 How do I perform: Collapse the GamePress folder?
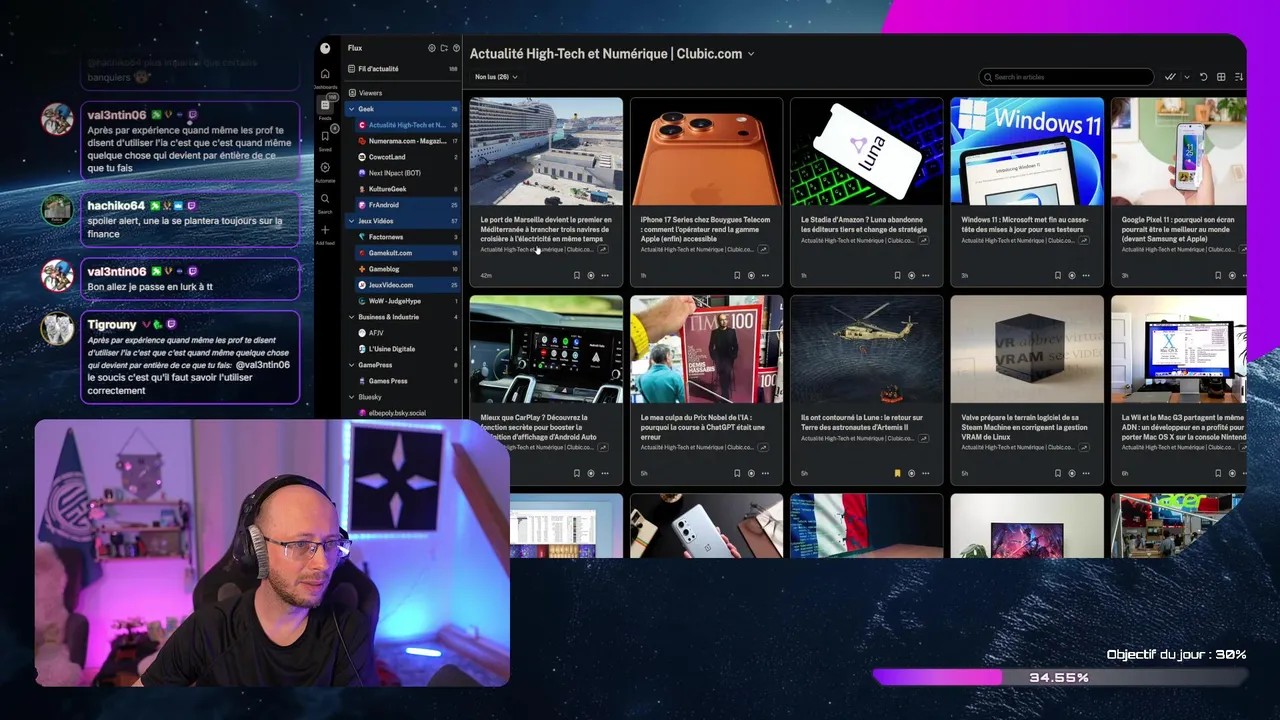[x=352, y=365]
